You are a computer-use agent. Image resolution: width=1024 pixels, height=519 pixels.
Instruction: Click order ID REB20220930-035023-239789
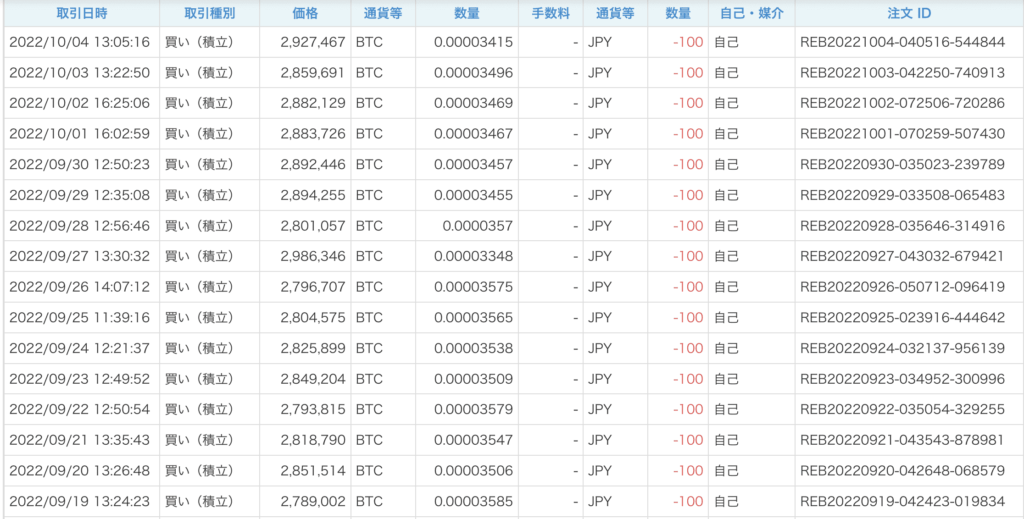pyautogui.click(x=903, y=165)
